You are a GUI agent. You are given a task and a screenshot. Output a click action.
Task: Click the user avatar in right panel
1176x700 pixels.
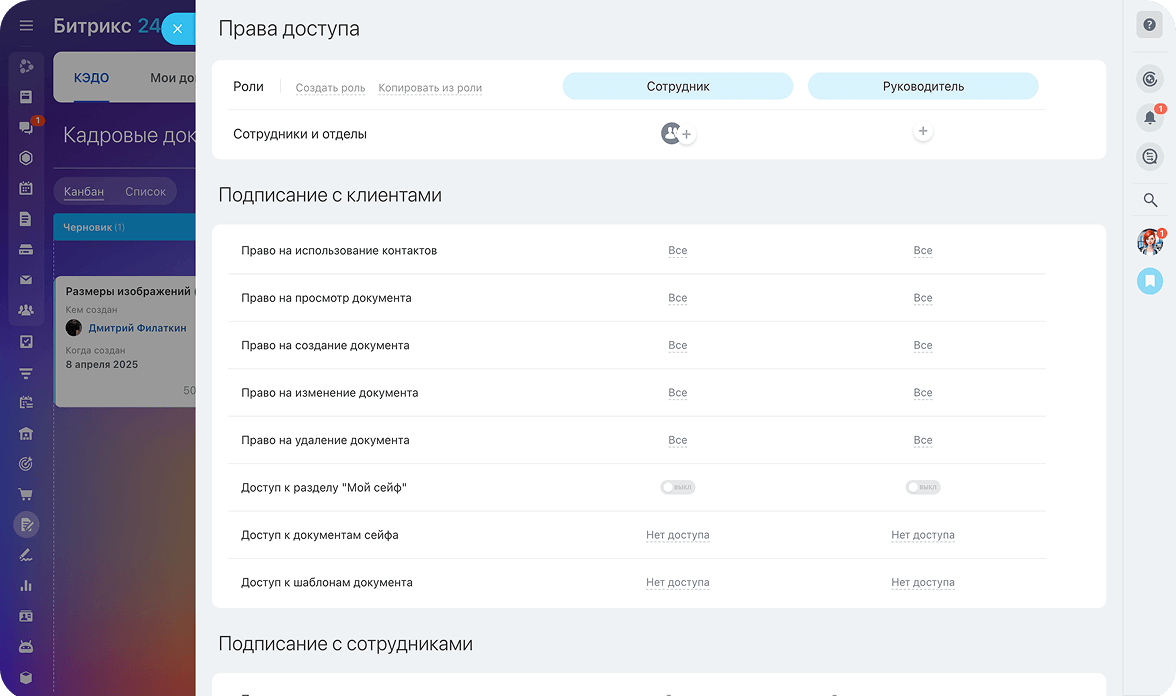tap(1149, 242)
